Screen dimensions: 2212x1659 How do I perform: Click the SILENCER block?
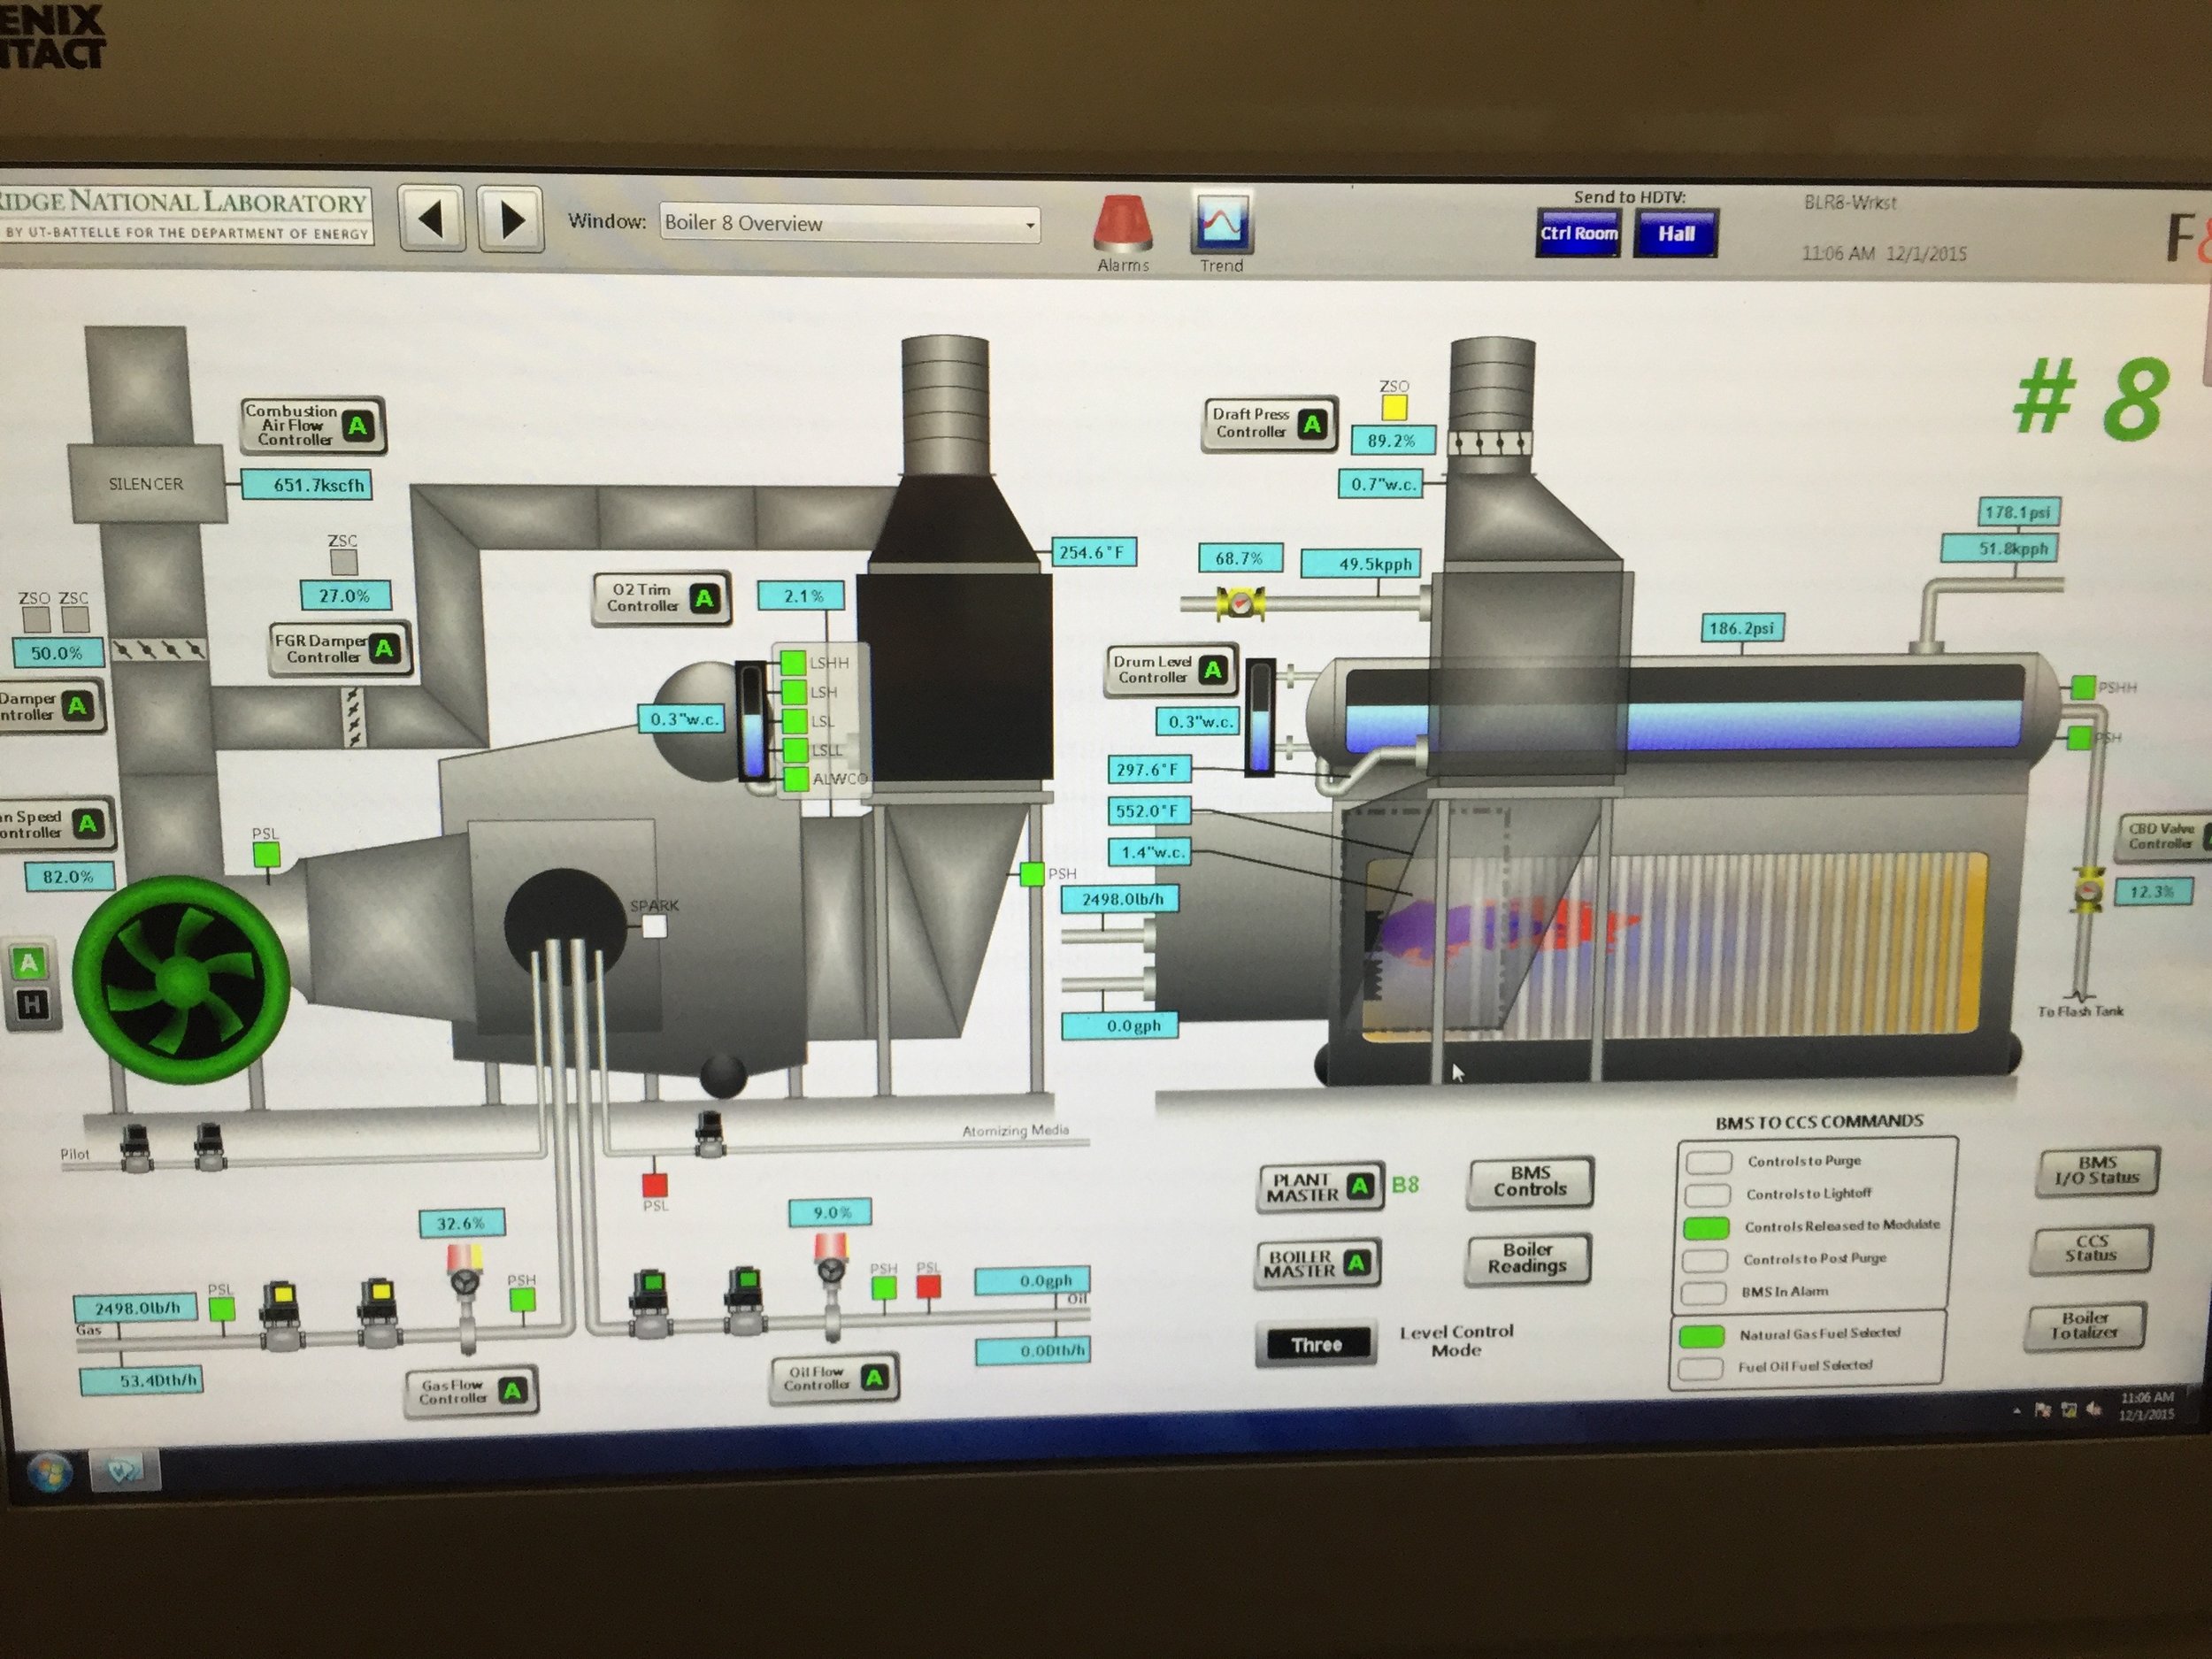(147, 484)
